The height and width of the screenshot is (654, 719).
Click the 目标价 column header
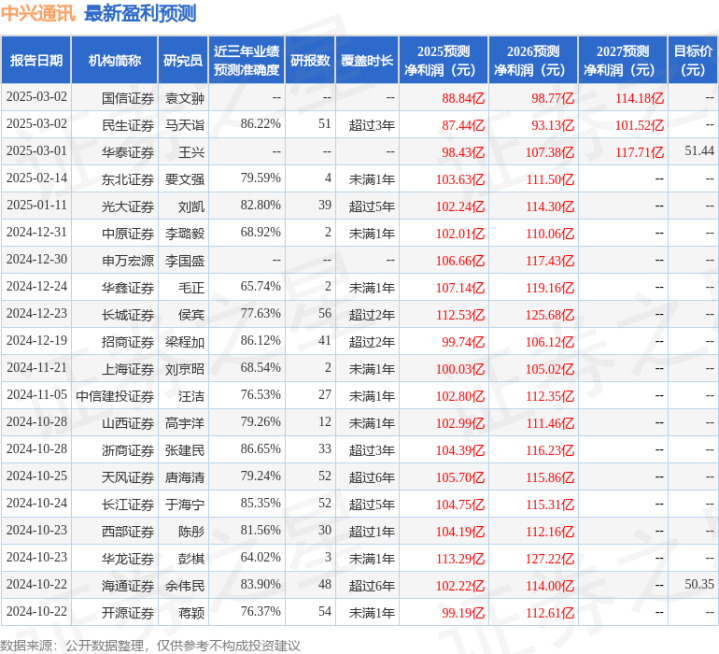(693, 61)
